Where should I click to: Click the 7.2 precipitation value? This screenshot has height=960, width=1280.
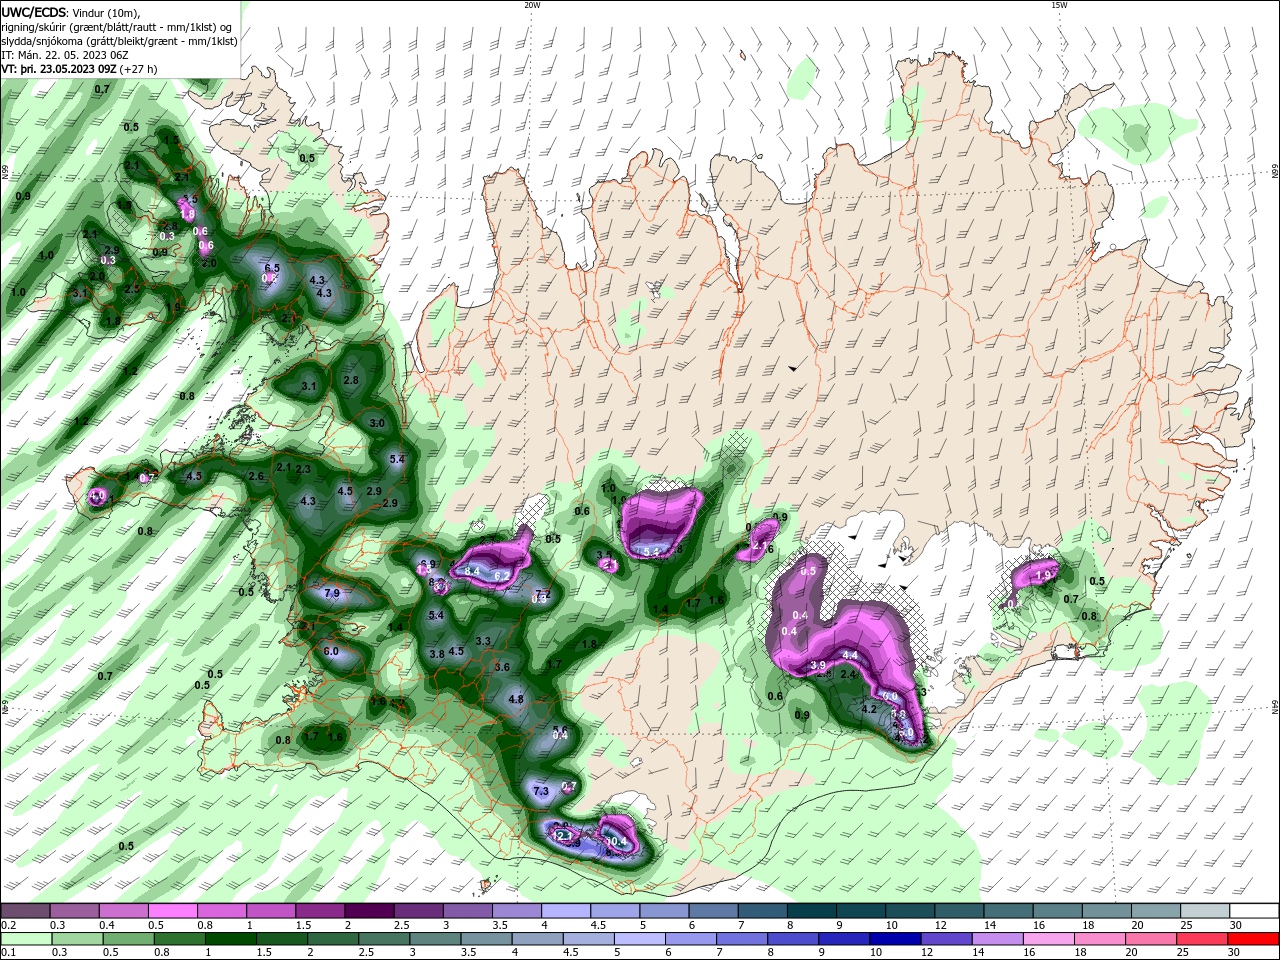click(x=543, y=593)
